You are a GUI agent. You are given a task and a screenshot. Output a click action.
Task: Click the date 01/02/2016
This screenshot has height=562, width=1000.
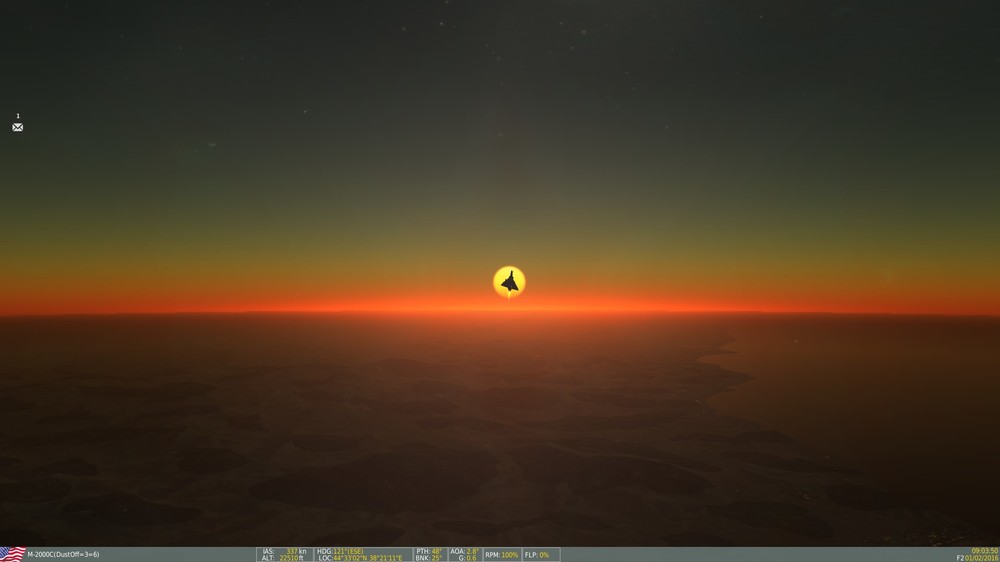tap(982, 558)
